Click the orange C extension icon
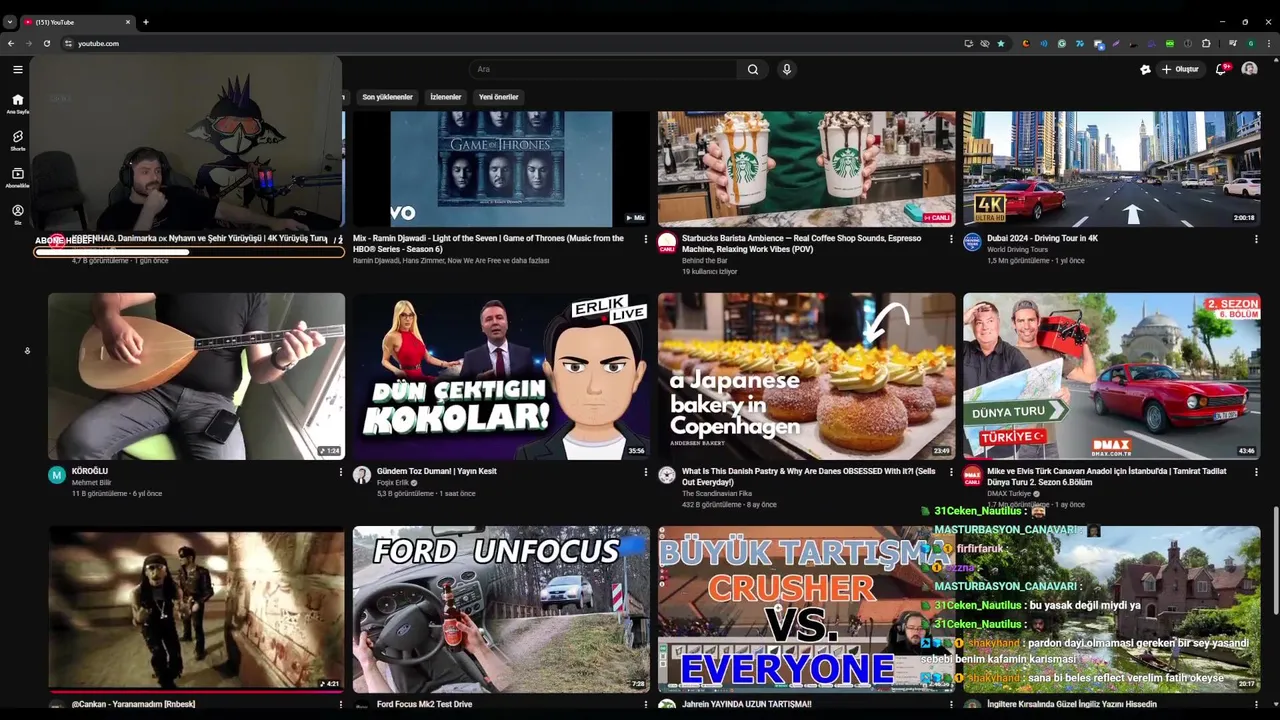 1026,43
